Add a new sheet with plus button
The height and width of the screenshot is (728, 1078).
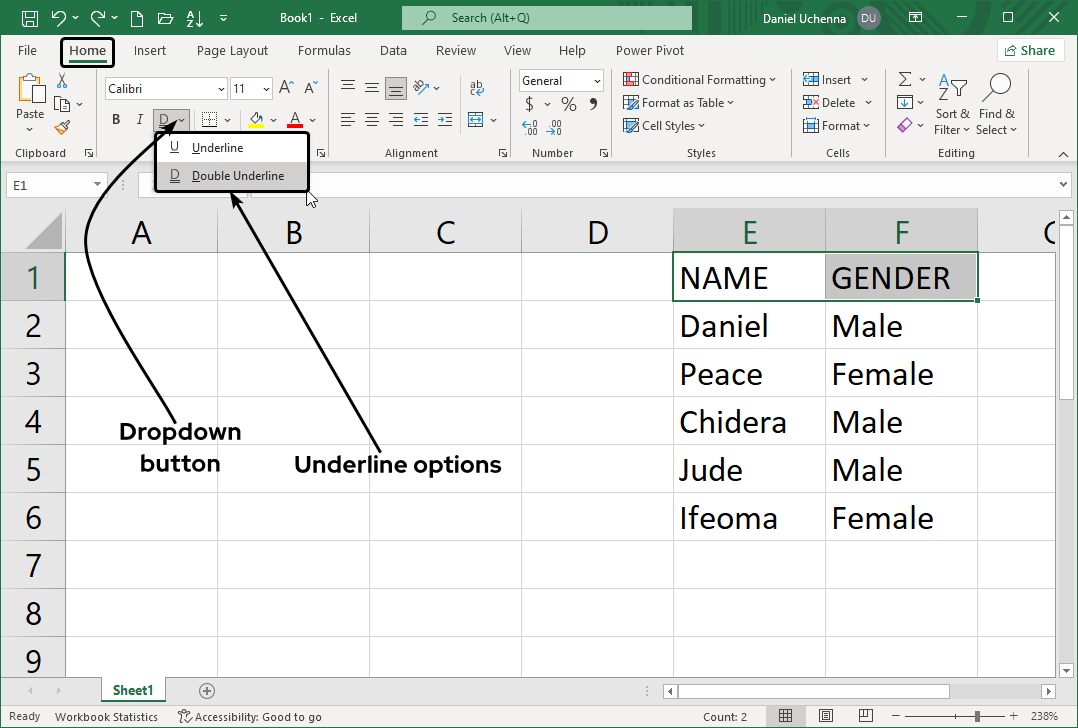[x=207, y=690]
